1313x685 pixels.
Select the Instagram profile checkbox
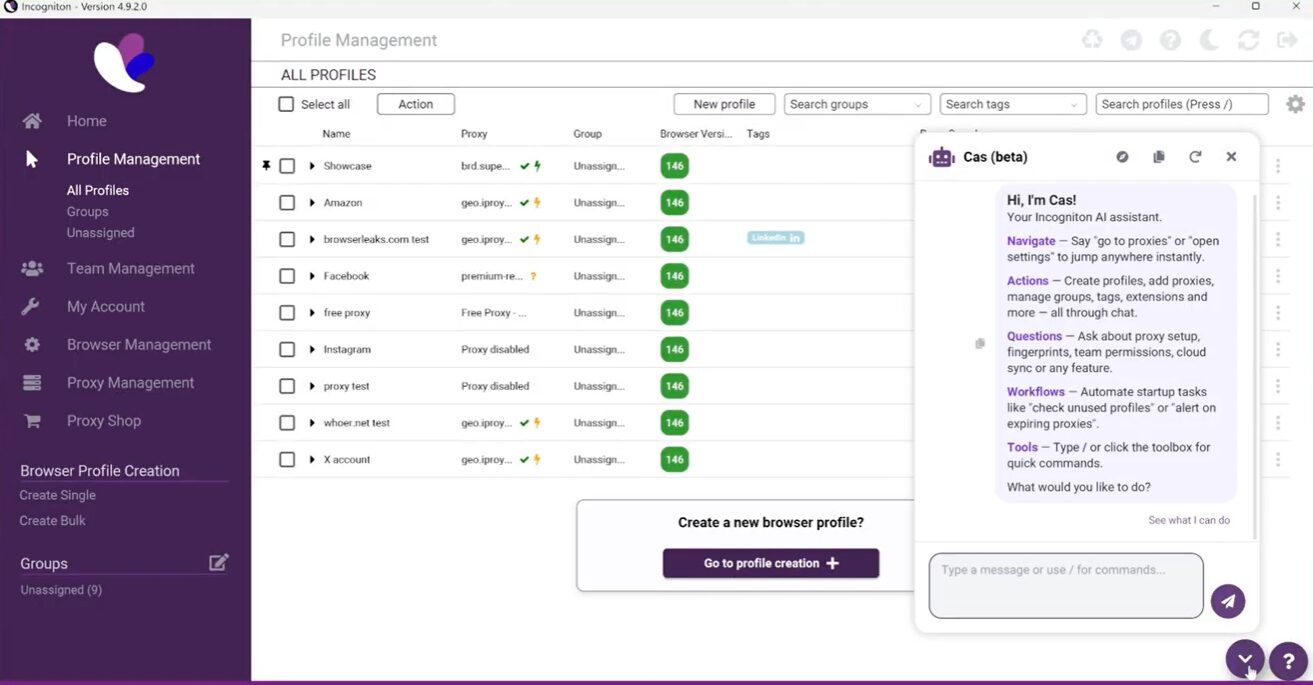287,350
